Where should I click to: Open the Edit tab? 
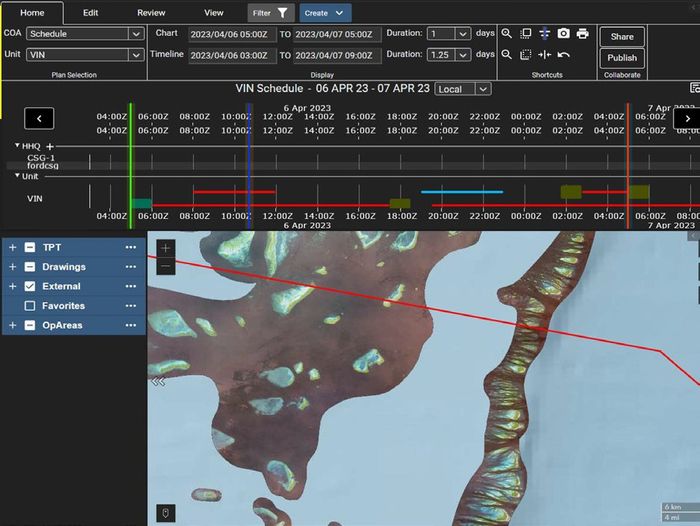click(91, 13)
